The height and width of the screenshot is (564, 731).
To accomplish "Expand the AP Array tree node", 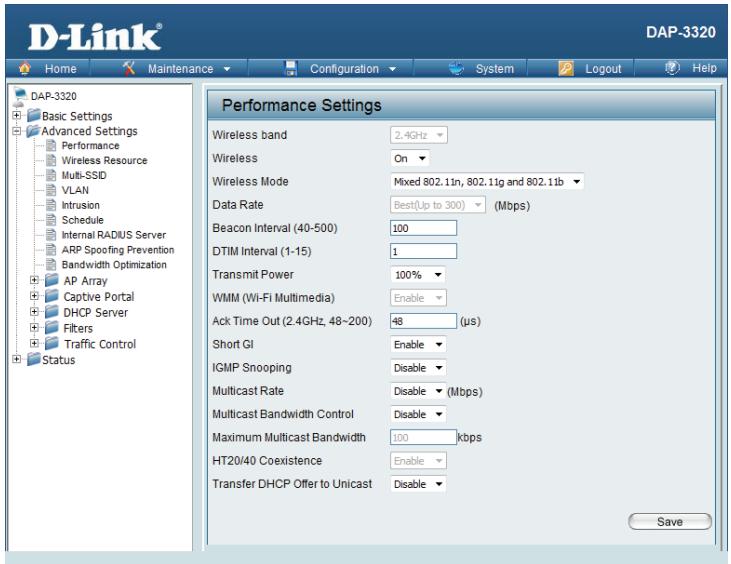I will (x=34, y=280).
